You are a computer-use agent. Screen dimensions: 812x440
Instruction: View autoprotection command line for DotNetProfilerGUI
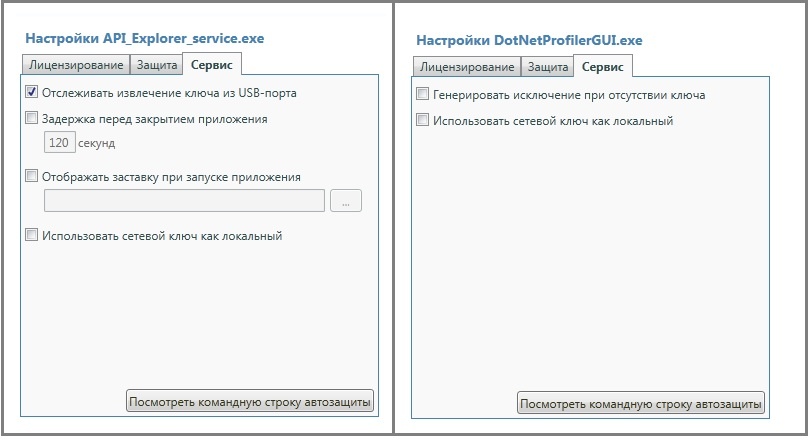[x=640, y=404]
